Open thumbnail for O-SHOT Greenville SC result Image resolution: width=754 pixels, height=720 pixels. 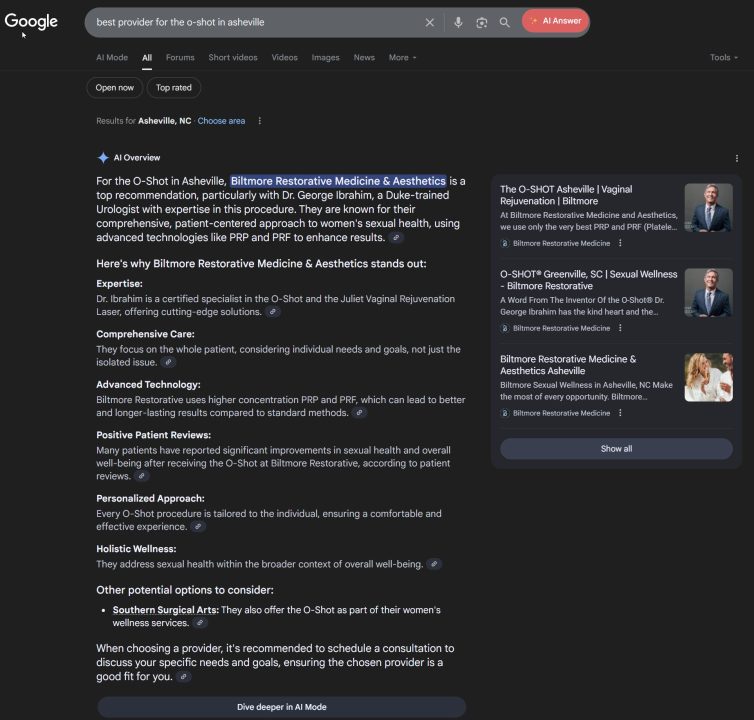708,293
